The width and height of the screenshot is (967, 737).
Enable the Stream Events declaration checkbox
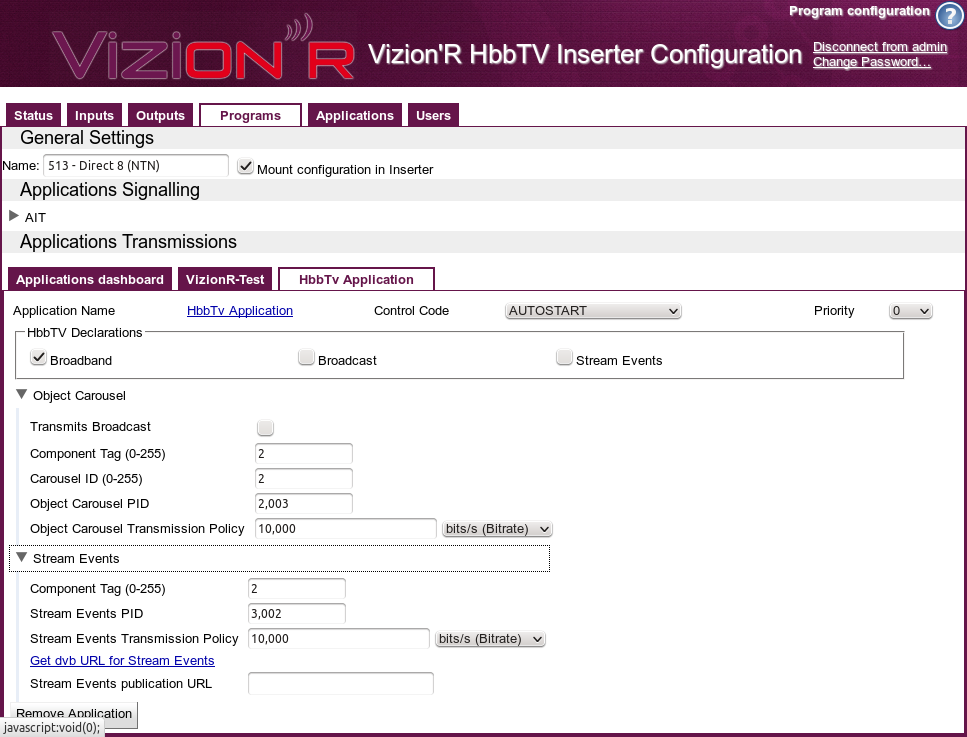564,358
